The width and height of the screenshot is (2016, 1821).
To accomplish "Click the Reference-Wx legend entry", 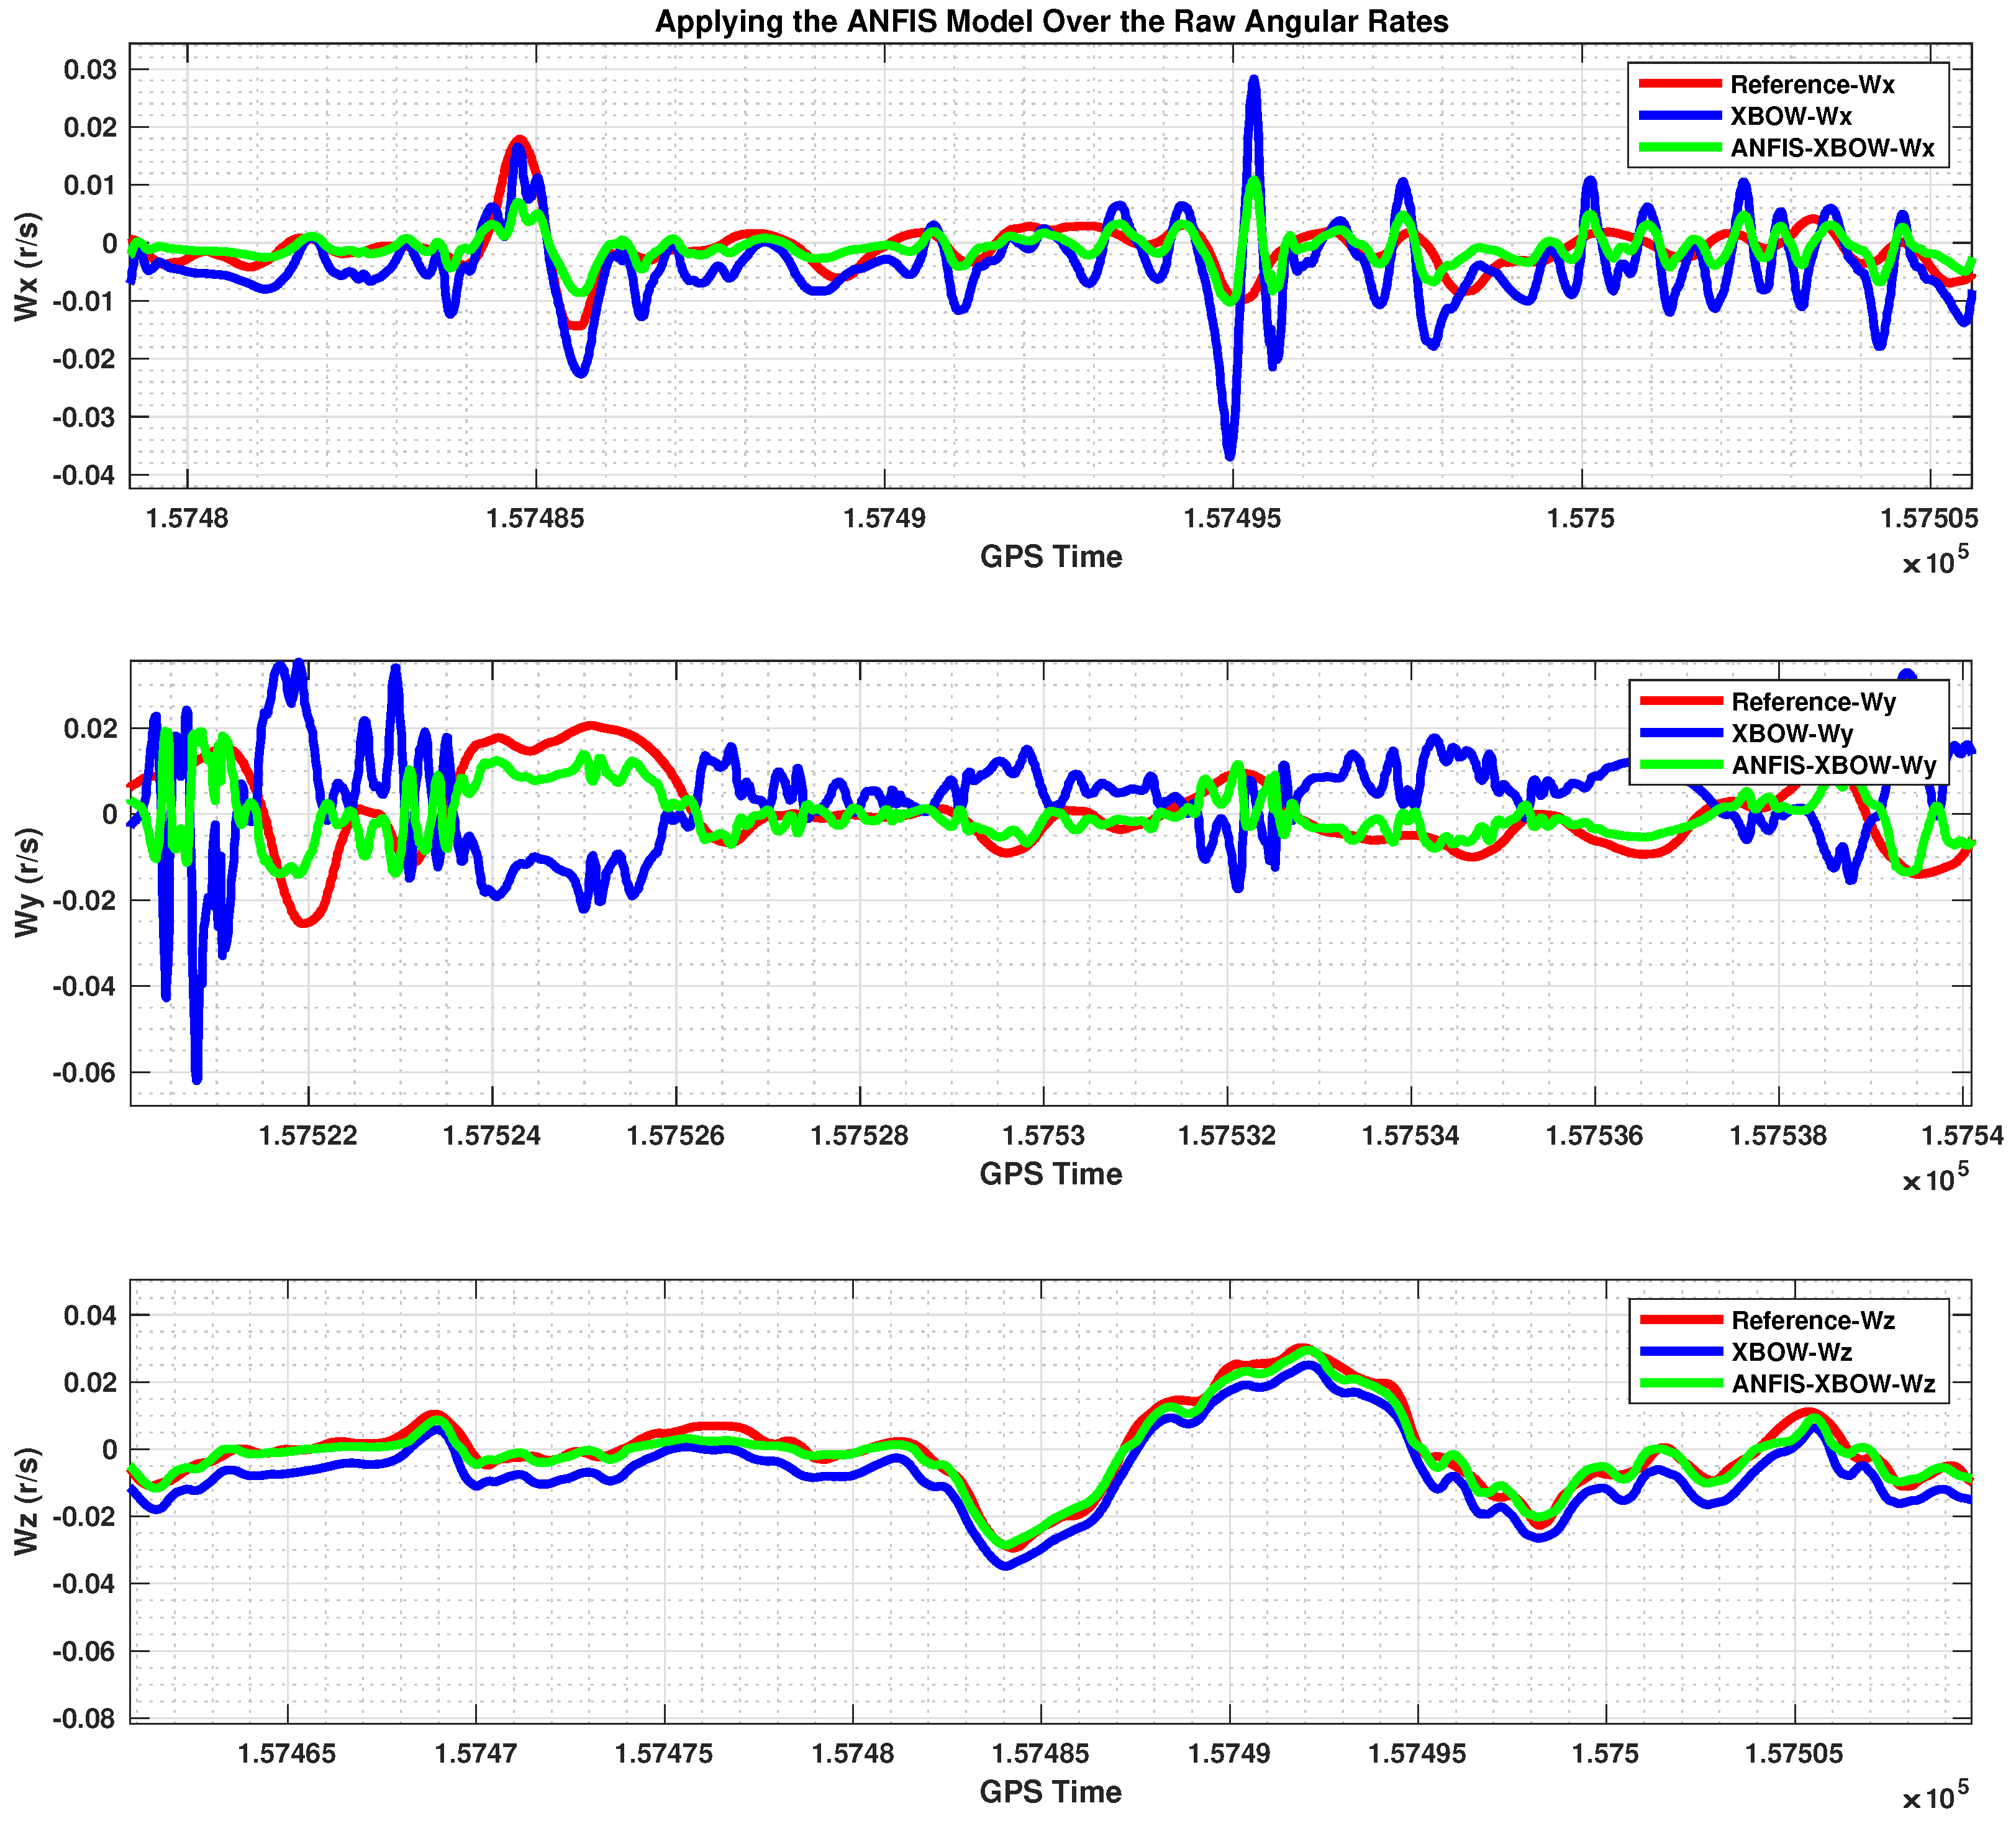I will [1812, 85].
